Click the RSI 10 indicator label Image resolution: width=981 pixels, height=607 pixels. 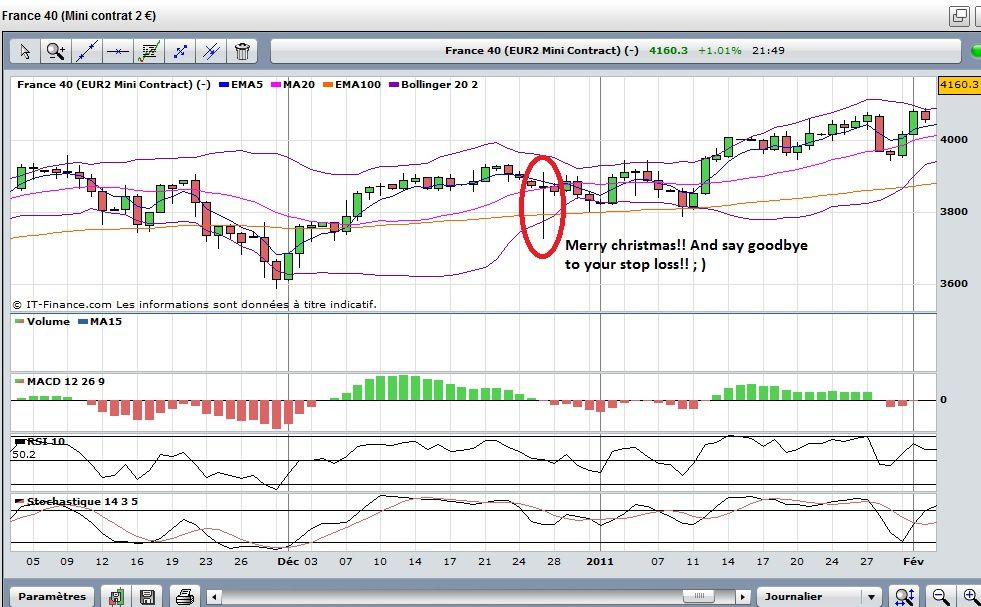pos(41,442)
